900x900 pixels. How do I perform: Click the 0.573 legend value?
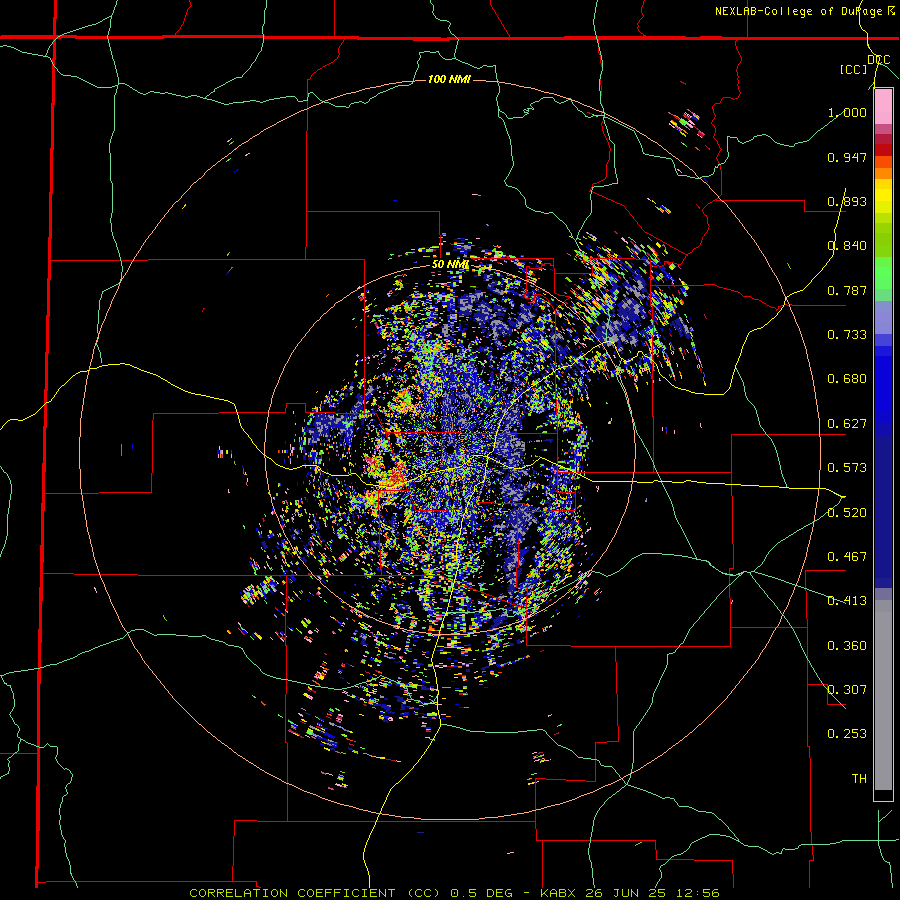point(847,468)
